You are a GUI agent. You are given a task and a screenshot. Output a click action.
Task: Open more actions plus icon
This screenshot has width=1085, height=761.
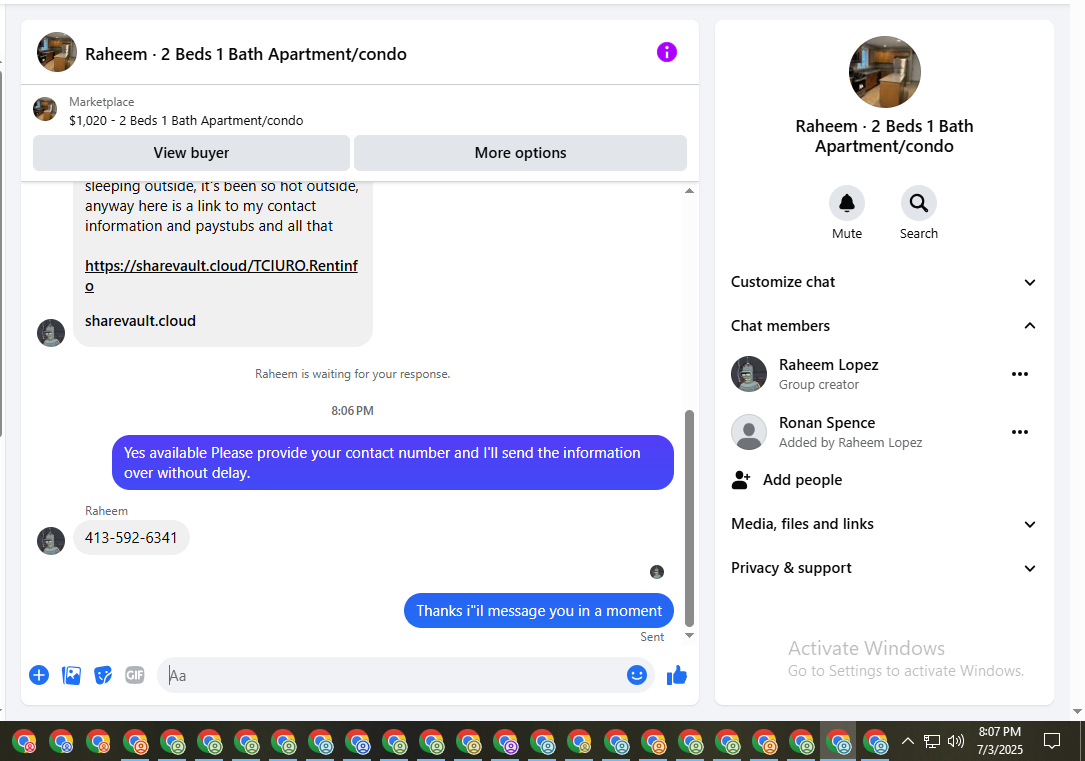[39, 675]
